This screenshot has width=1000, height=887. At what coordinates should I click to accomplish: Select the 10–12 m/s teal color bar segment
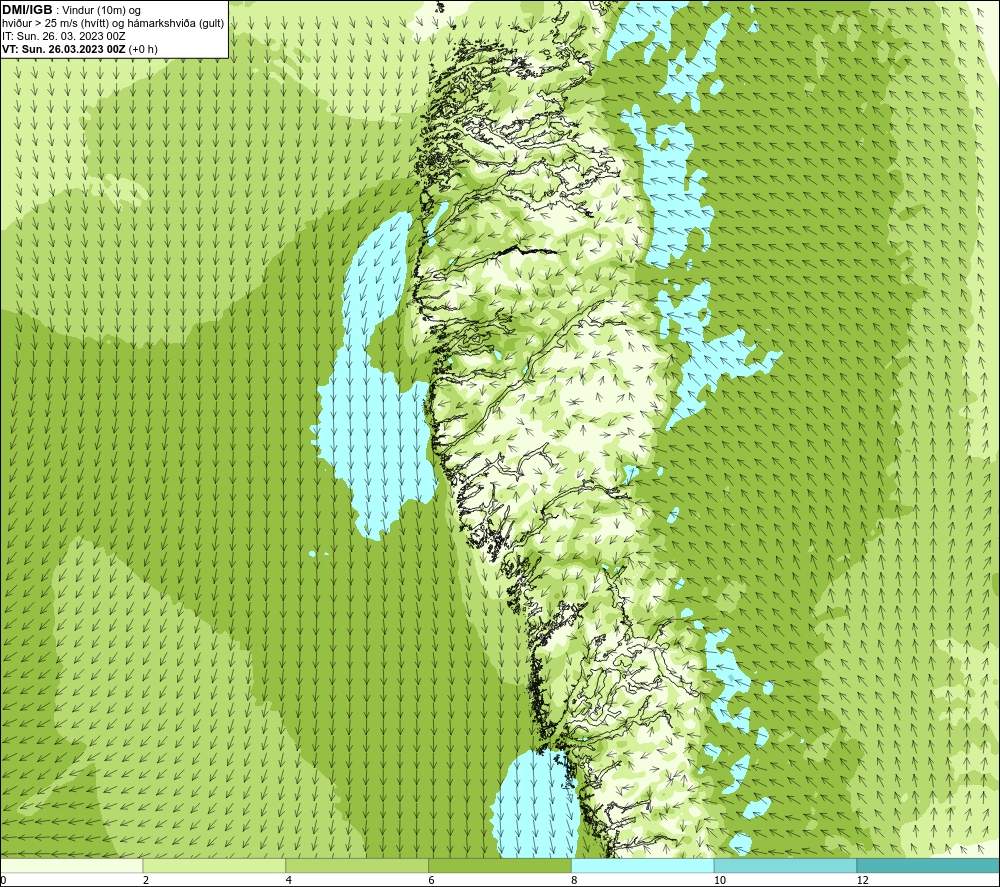786,865
